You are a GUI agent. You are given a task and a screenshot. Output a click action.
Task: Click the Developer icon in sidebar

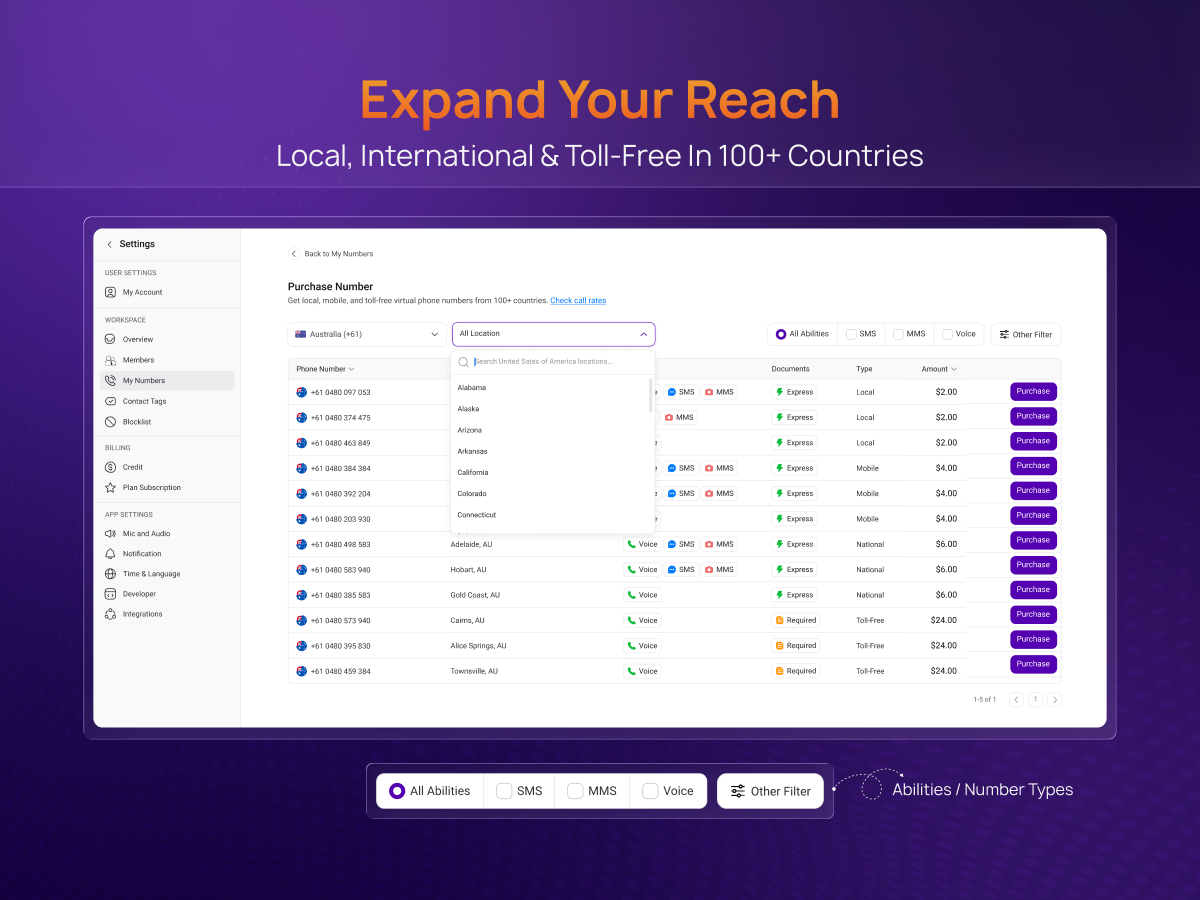coord(110,594)
